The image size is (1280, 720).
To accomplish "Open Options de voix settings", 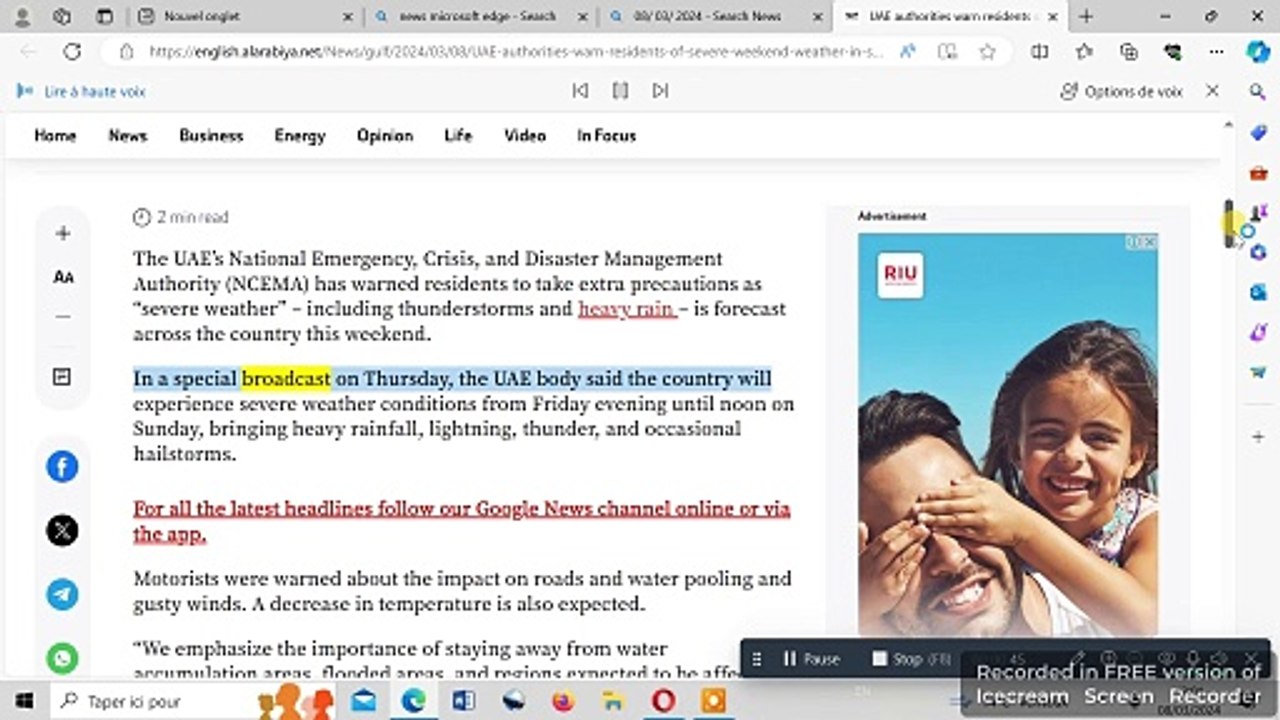I will pyautogui.click(x=1121, y=91).
